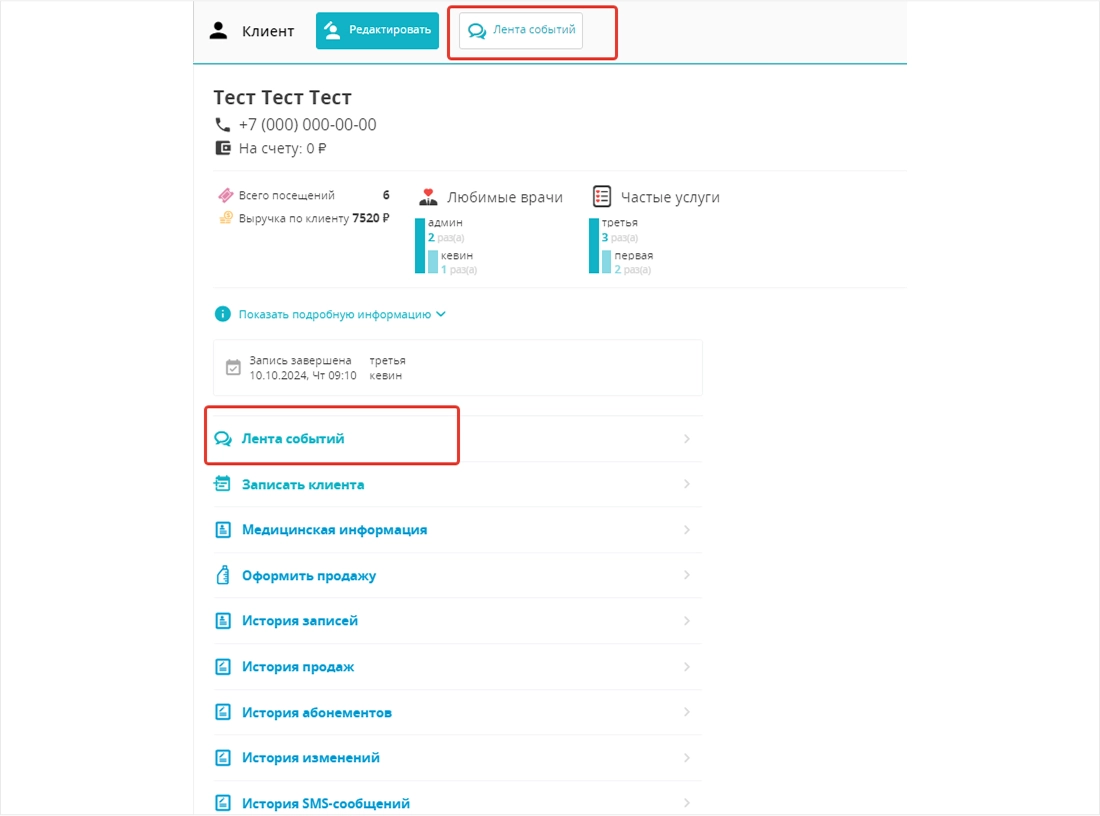Click the chat bubbles icon in Лента событий row
The height and width of the screenshot is (816, 1100).
[x=223, y=439]
